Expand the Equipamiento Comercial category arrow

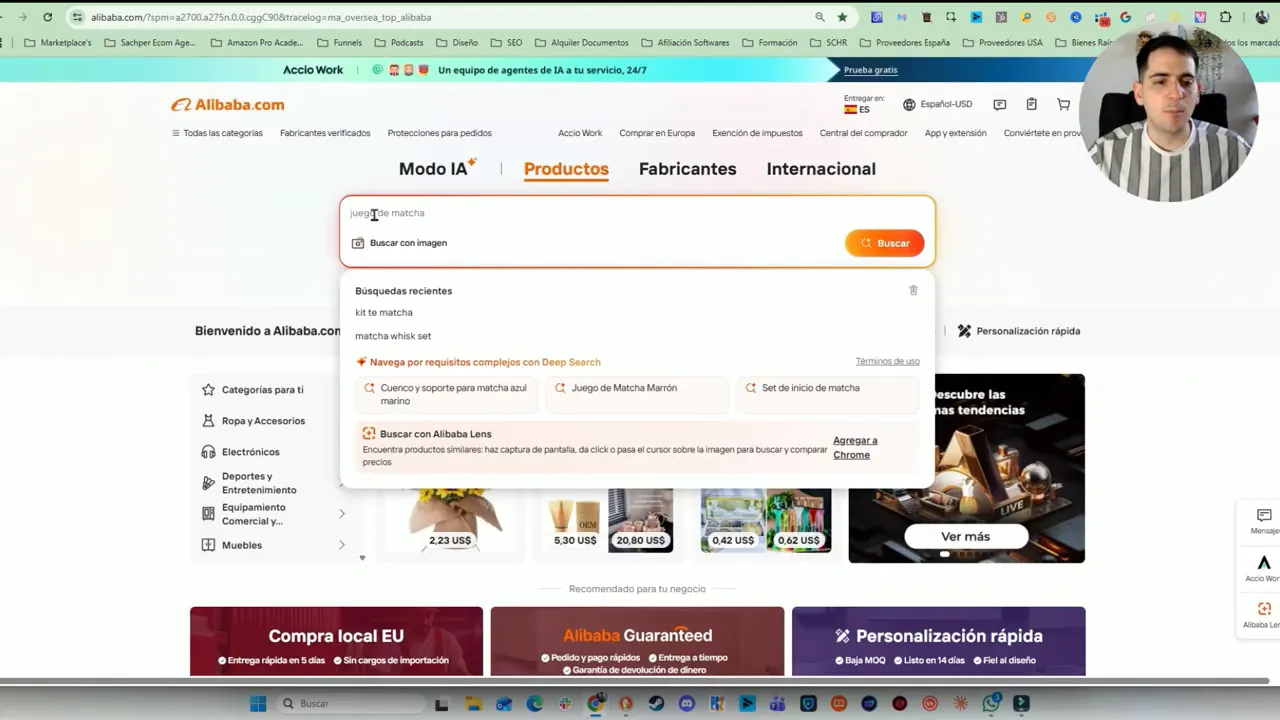pyautogui.click(x=341, y=514)
